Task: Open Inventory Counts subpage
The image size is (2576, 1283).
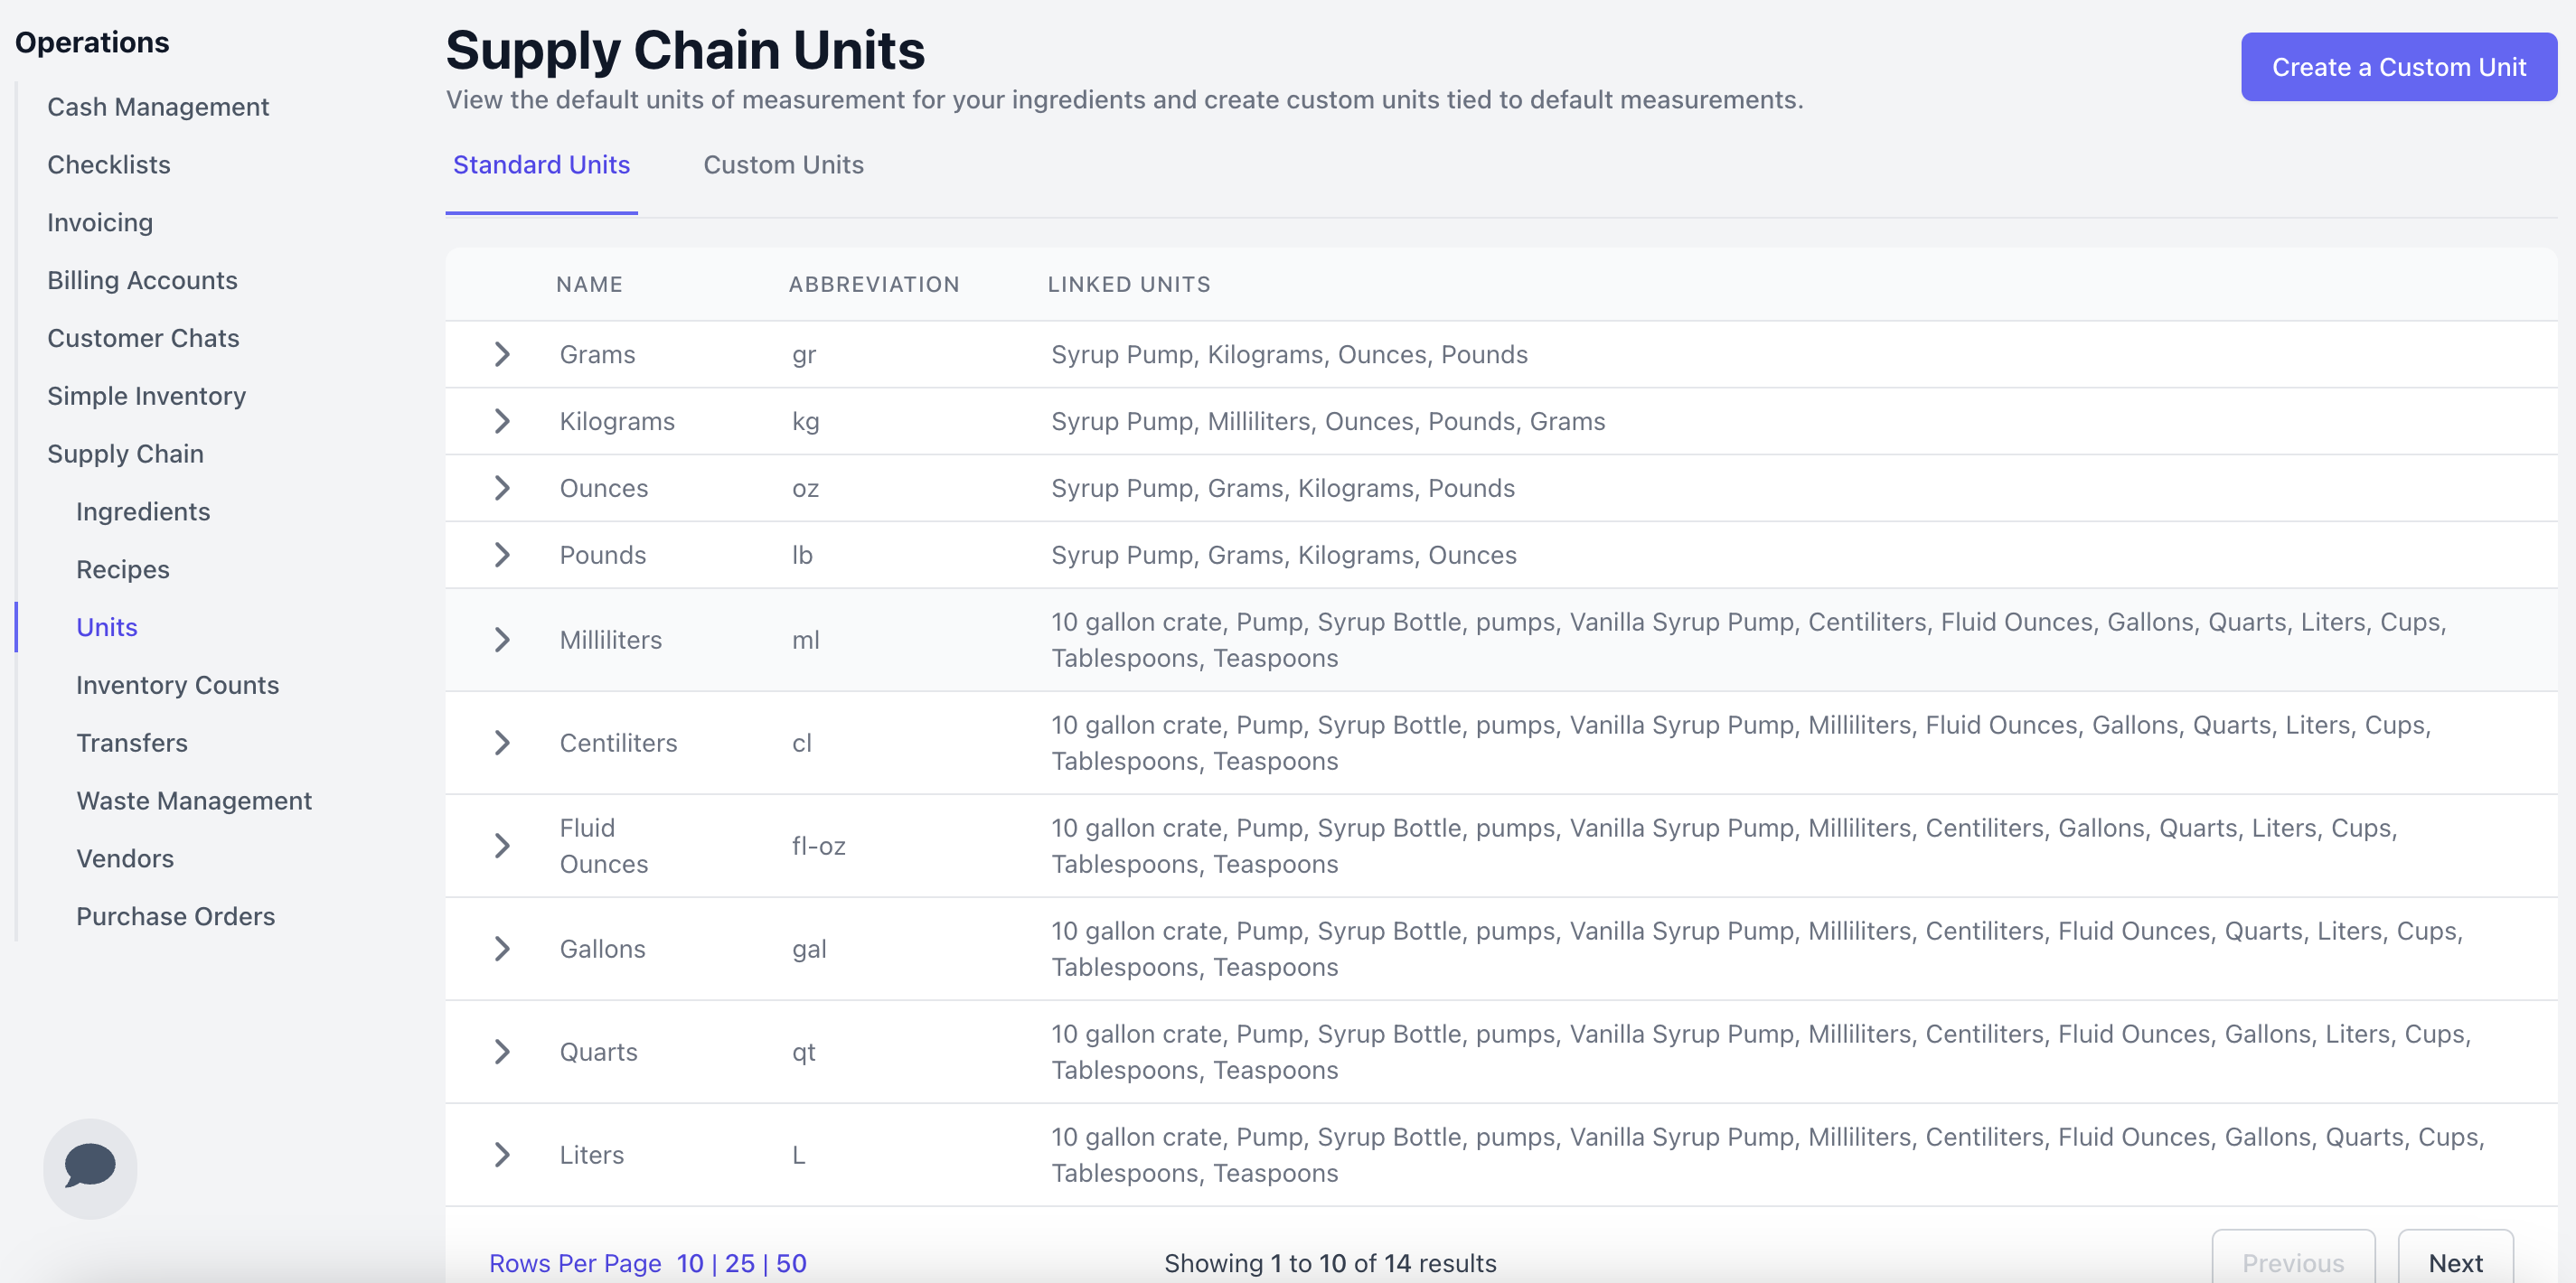Action: pyautogui.click(x=177, y=686)
